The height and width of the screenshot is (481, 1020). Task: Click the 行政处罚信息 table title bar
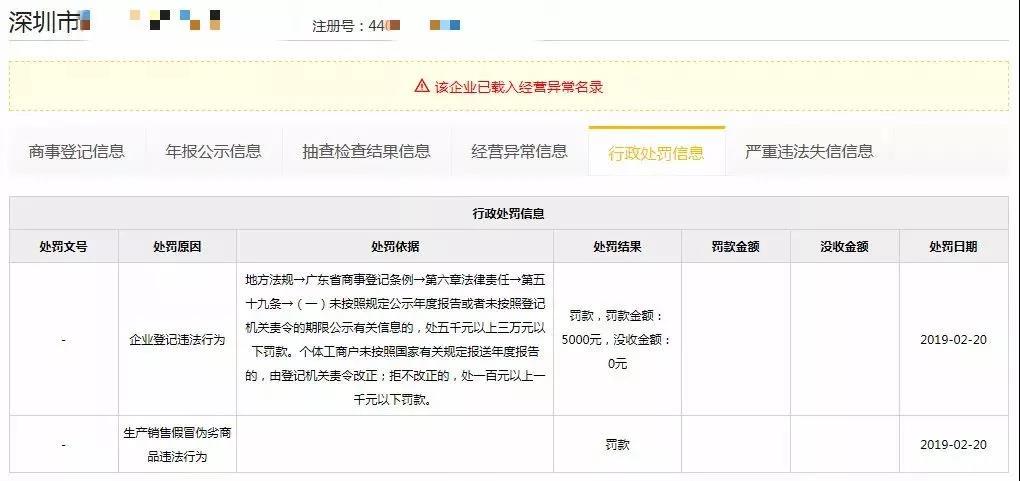(508, 214)
